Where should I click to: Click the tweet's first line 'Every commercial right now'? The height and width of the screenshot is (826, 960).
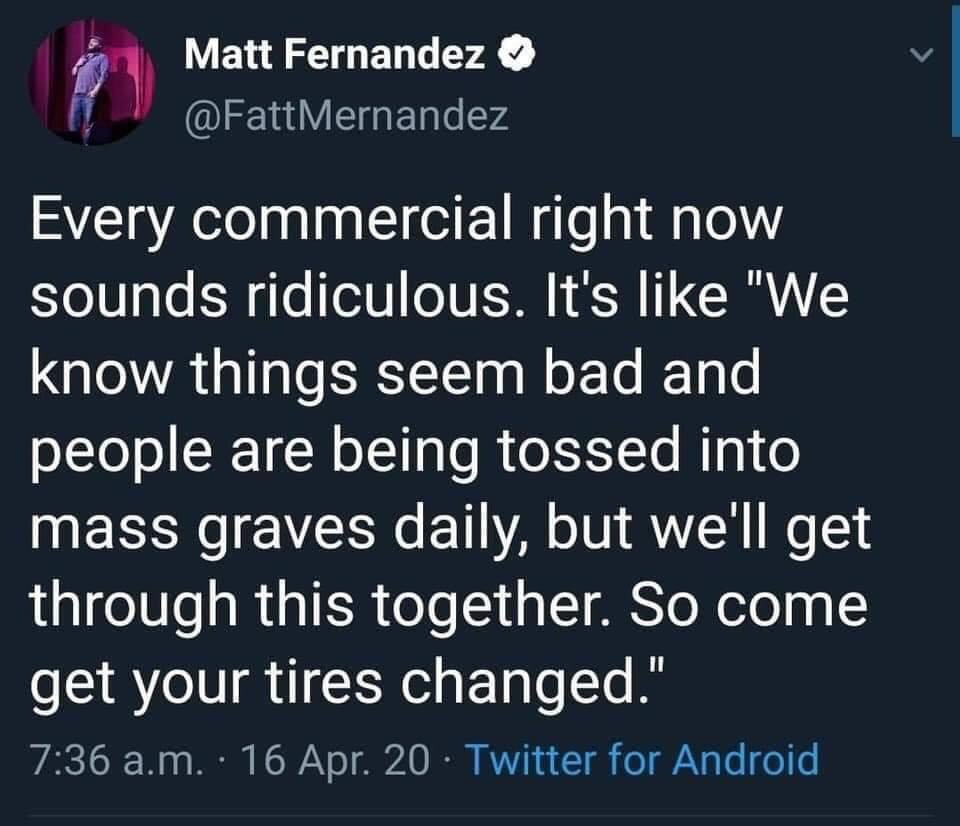(407, 219)
